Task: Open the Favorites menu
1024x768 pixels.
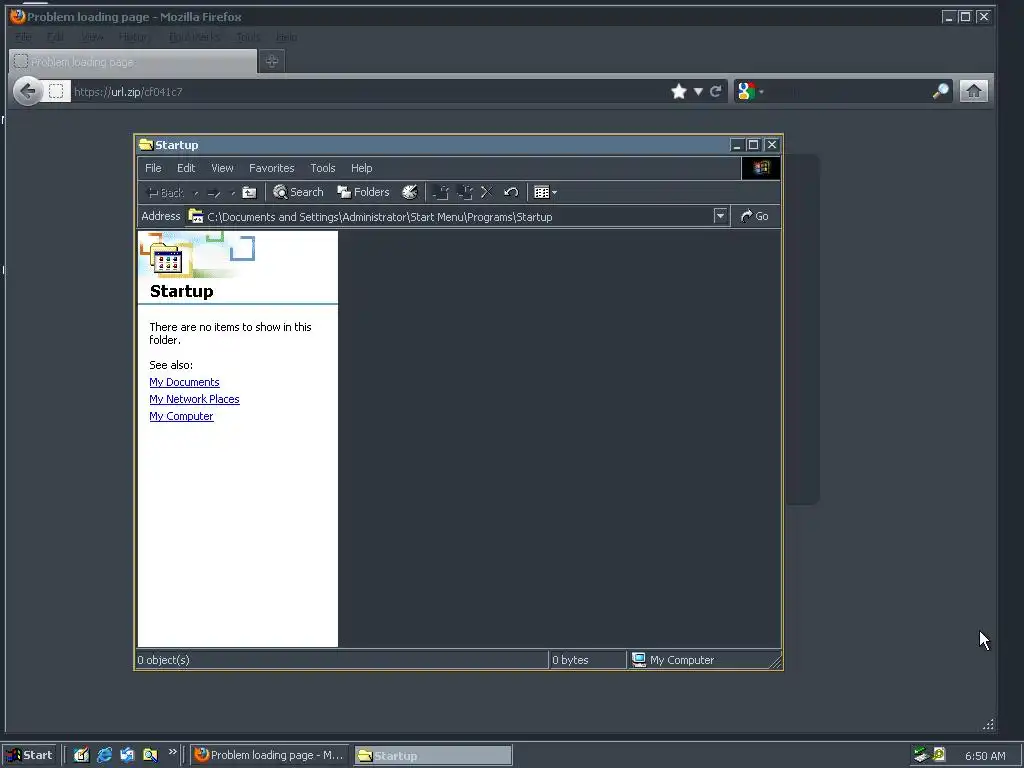Action: [271, 168]
